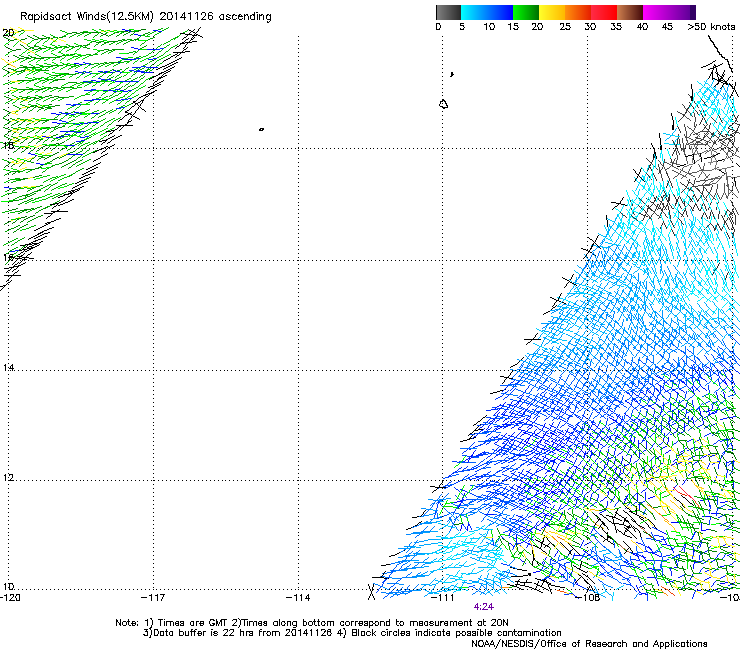
Task: Click the '14' latitude axis label
Action: click(8, 367)
